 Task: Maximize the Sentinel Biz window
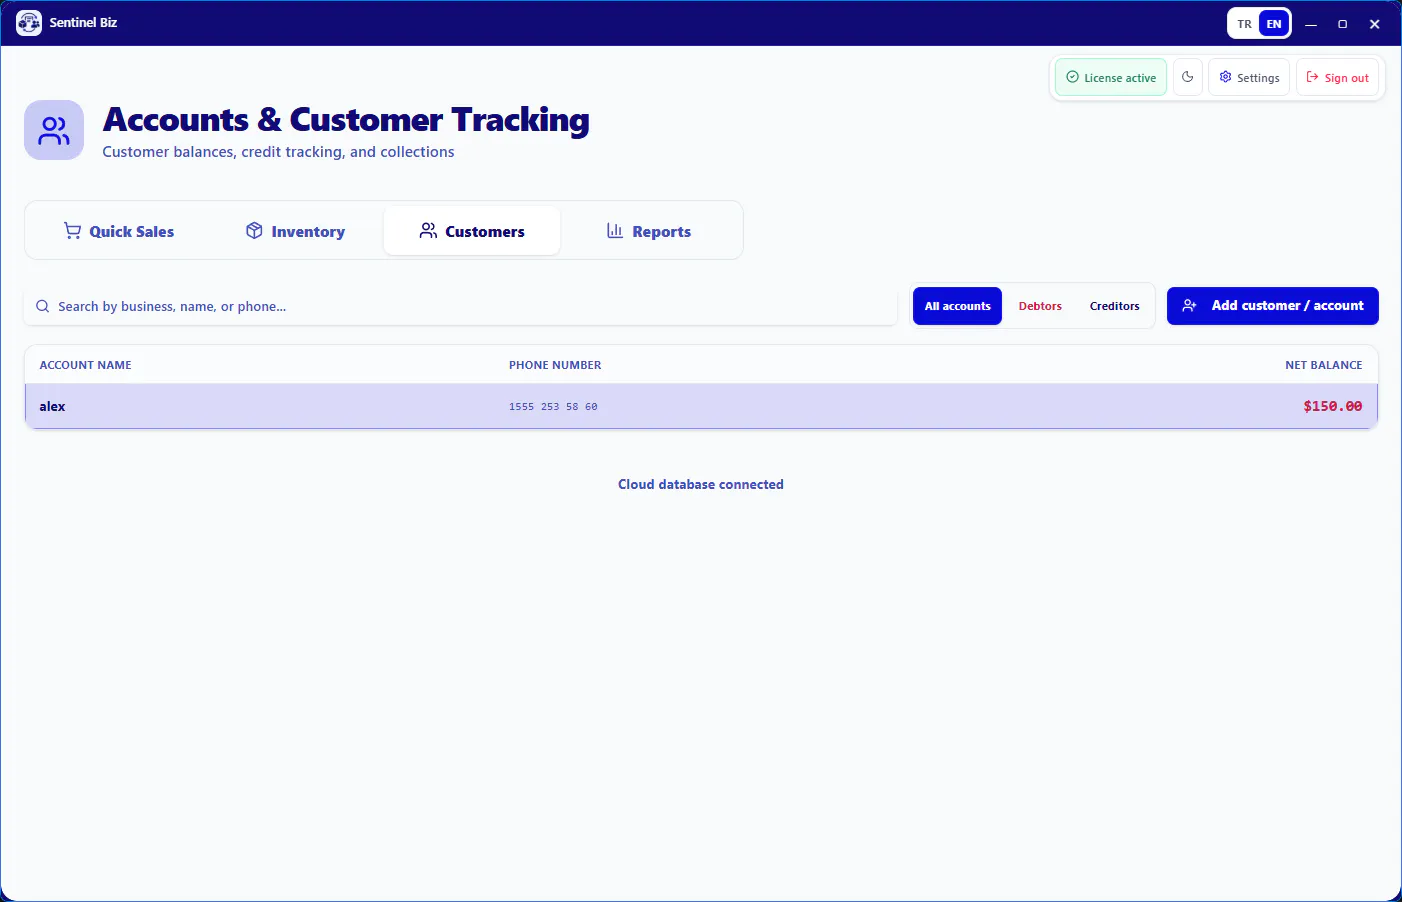point(1343,24)
